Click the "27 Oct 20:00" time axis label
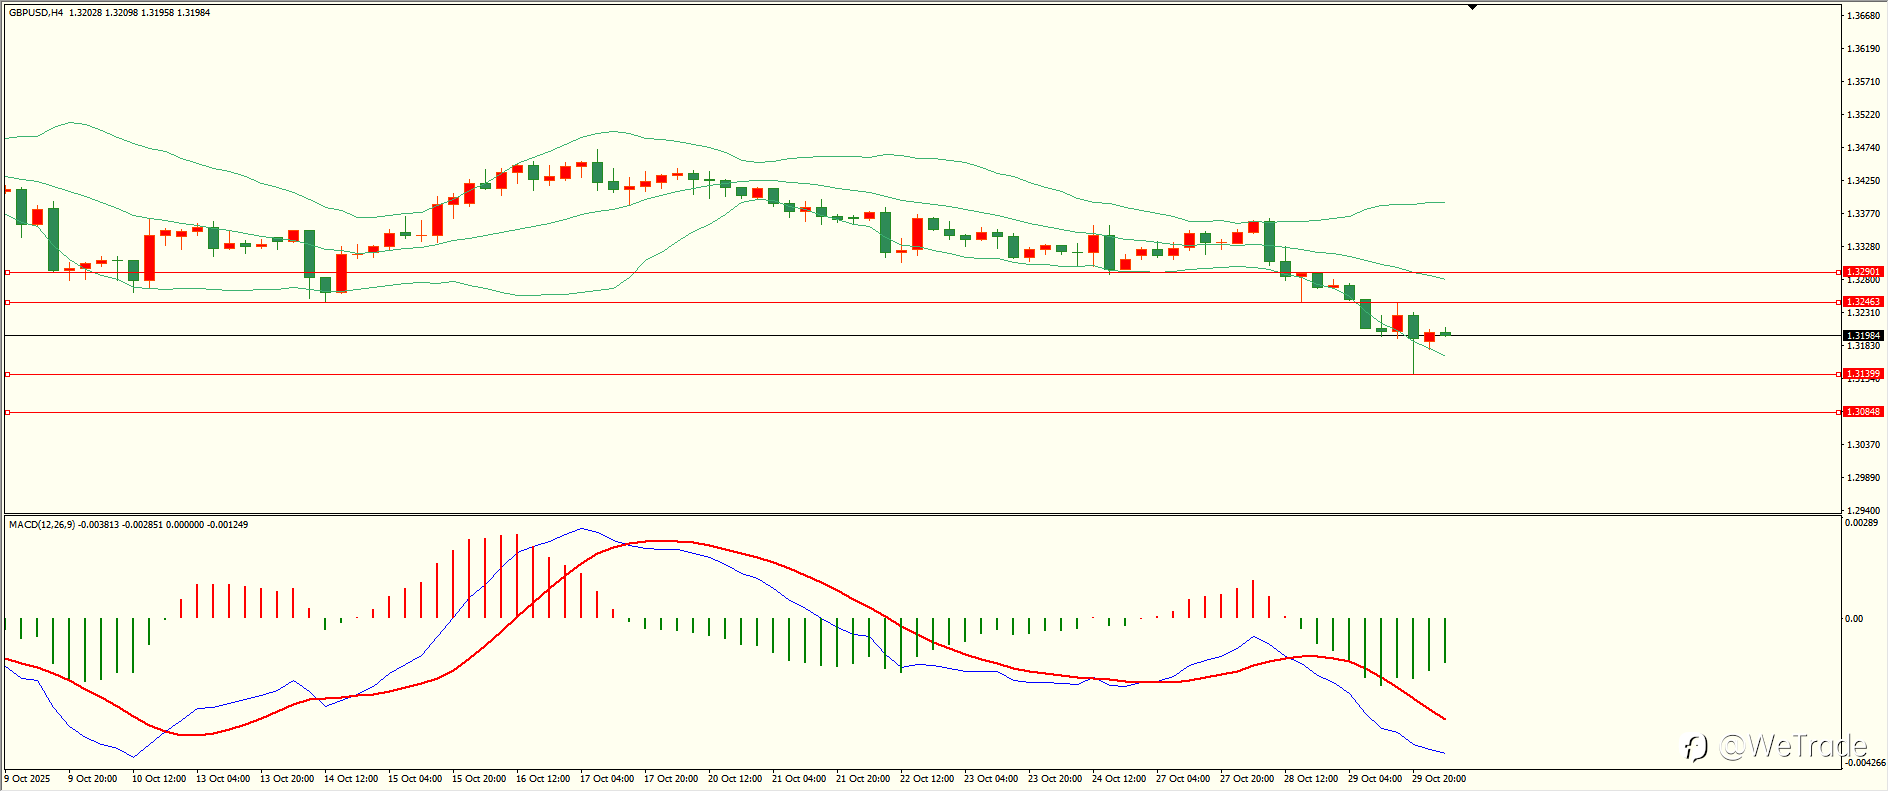The image size is (1889, 792). [x=1247, y=779]
